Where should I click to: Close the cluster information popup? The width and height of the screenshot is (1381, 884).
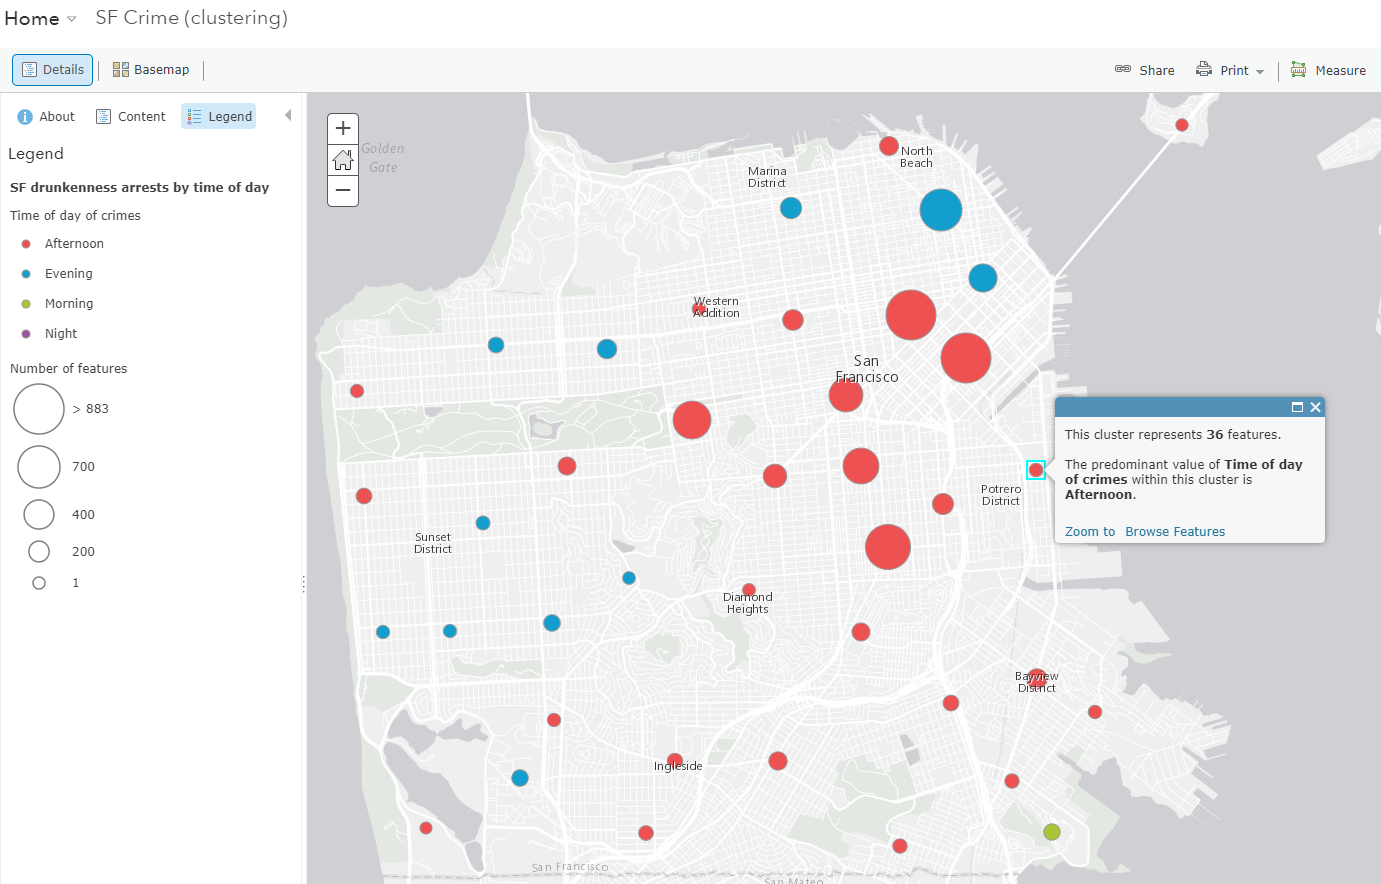(1315, 407)
